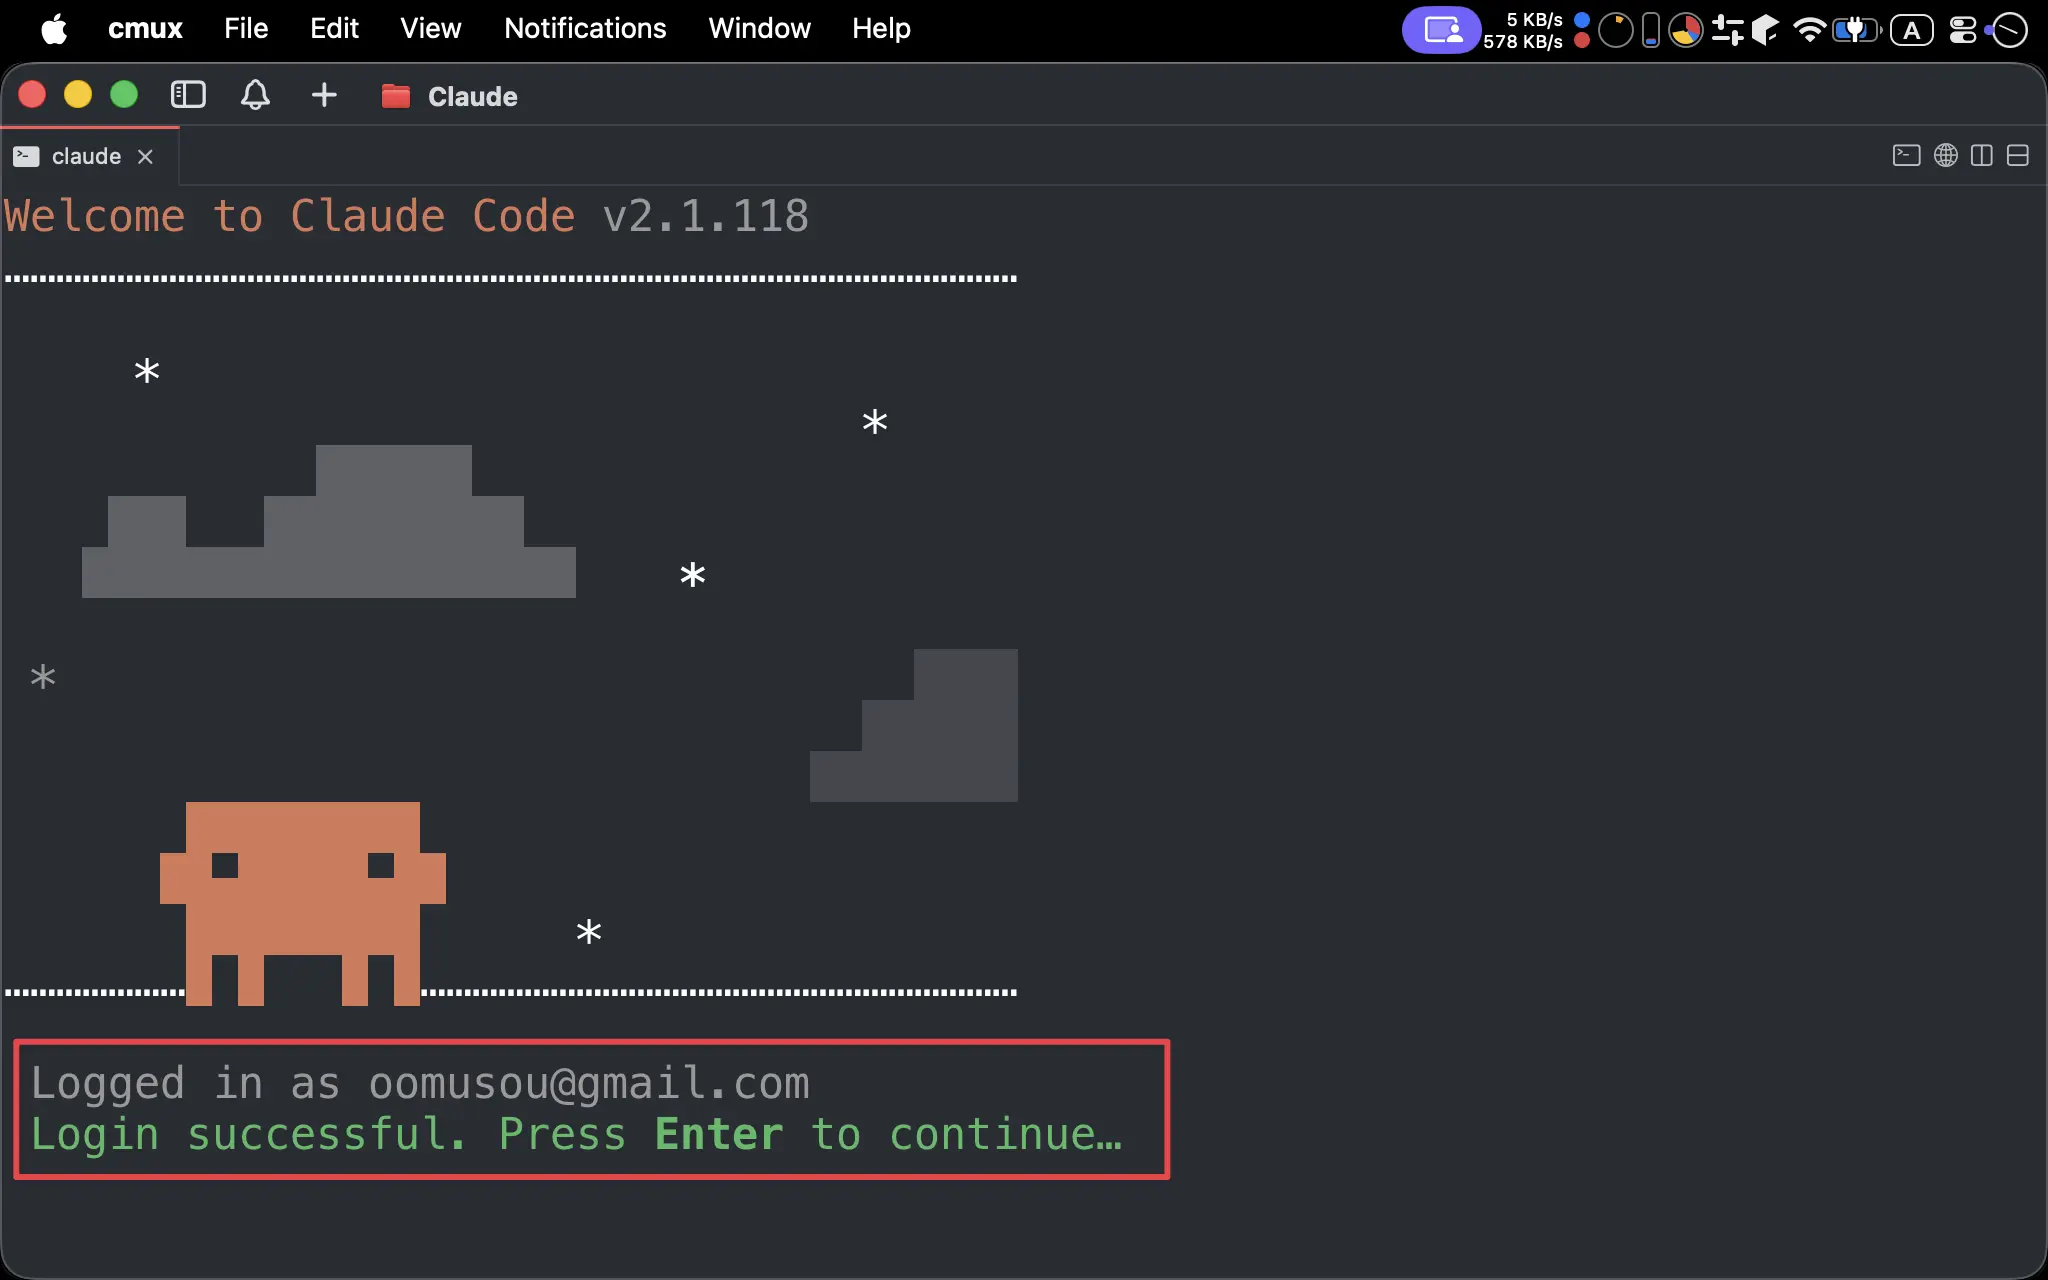This screenshot has height=1280, width=2048.
Task: Click the circular CPU ring monitor icon
Action: (x=1616, y=30)
